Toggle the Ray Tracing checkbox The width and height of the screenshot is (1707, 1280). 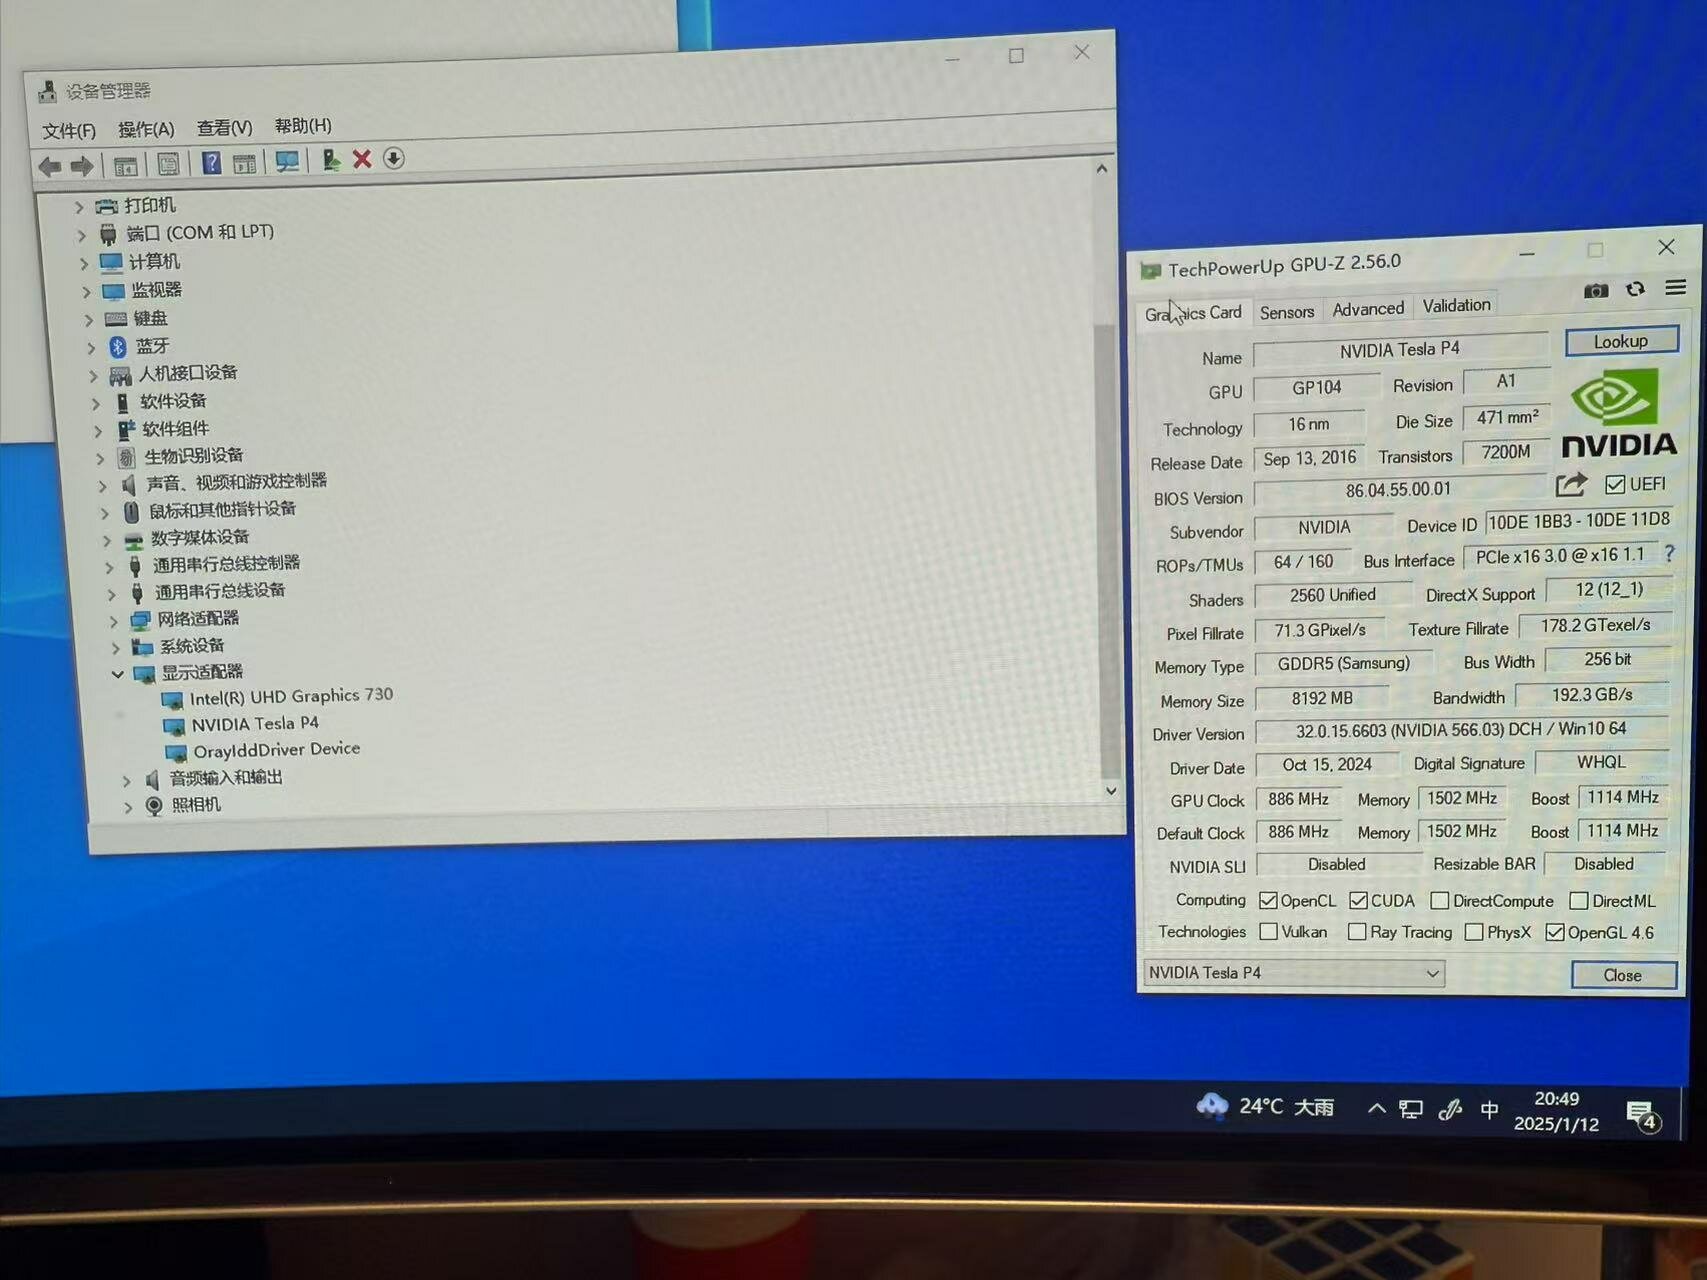coord(1357,931)
